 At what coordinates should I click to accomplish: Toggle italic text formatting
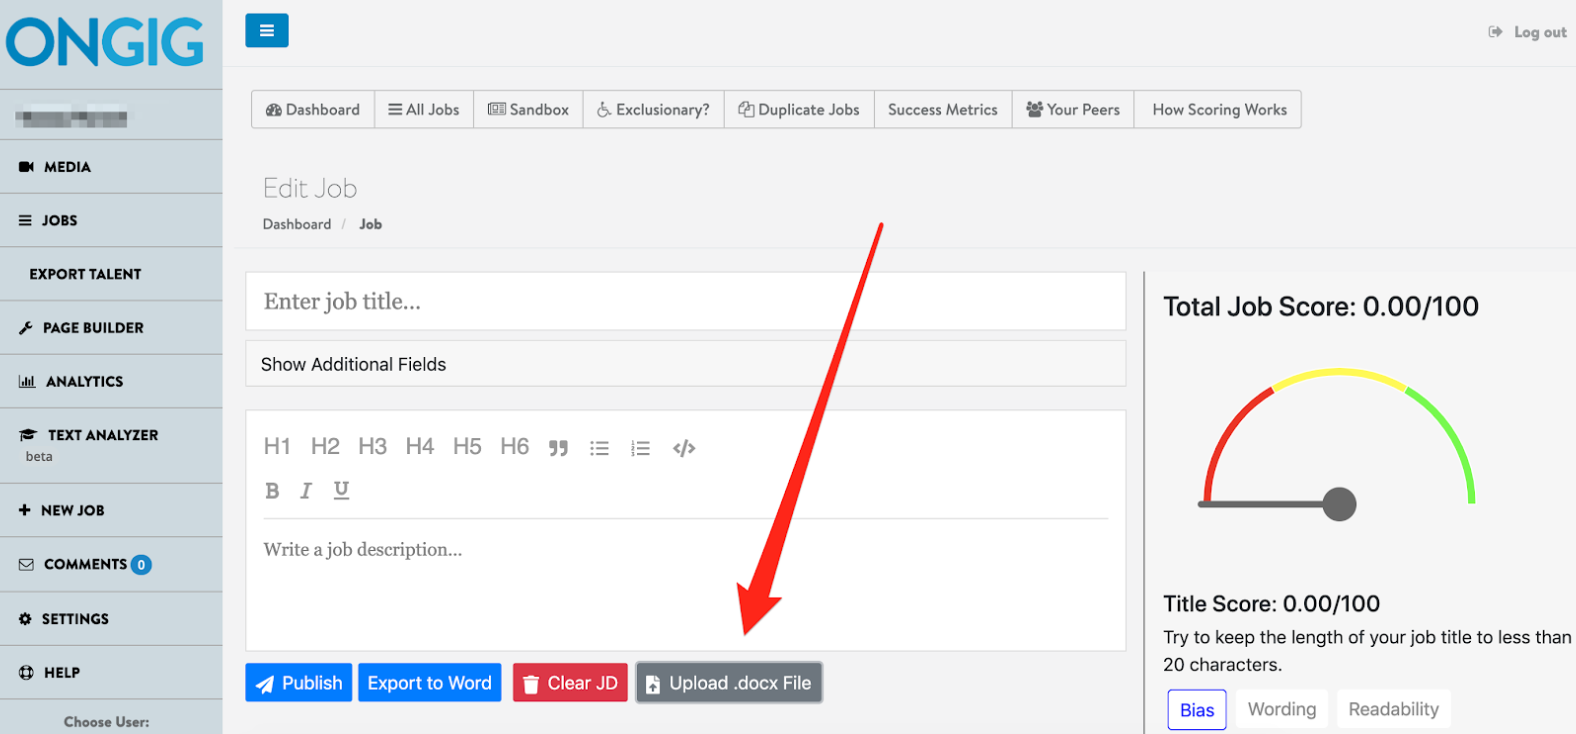[306, 490]
